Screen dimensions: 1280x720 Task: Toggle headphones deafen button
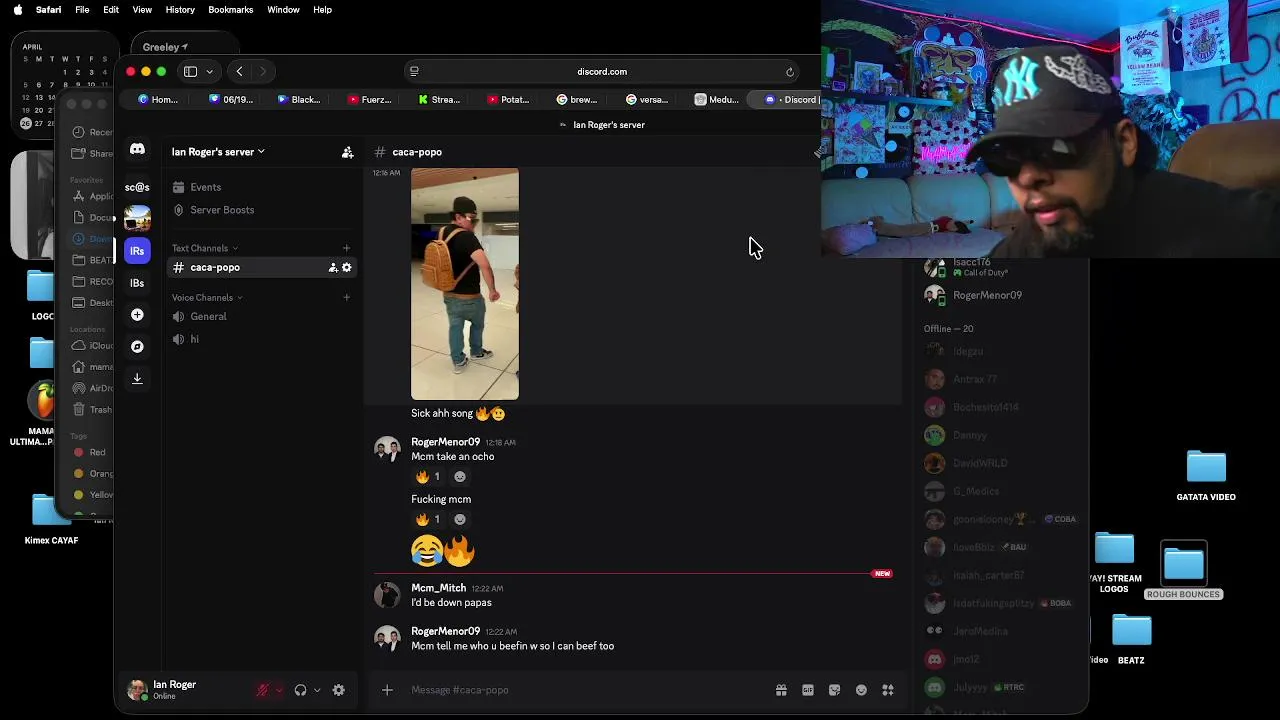tap(300, 690)
